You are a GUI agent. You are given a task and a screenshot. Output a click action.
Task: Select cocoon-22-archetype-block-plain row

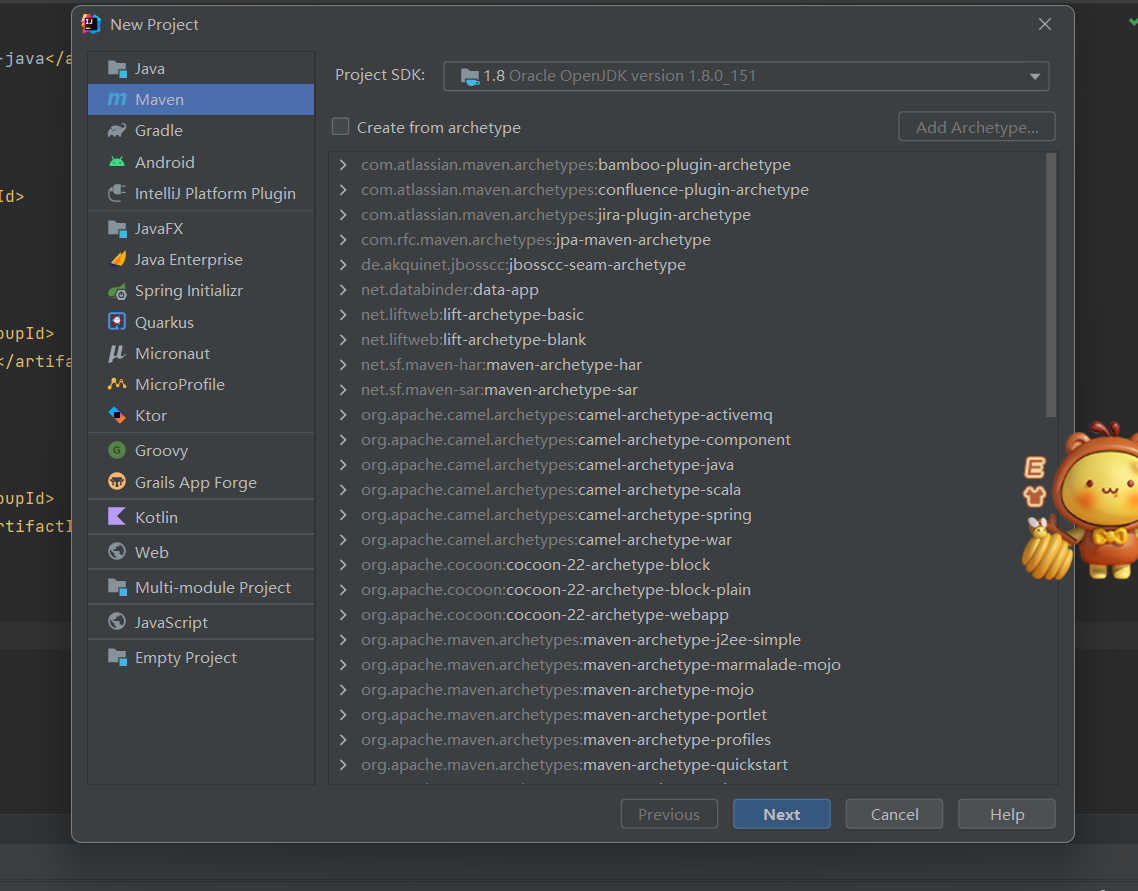687,590
